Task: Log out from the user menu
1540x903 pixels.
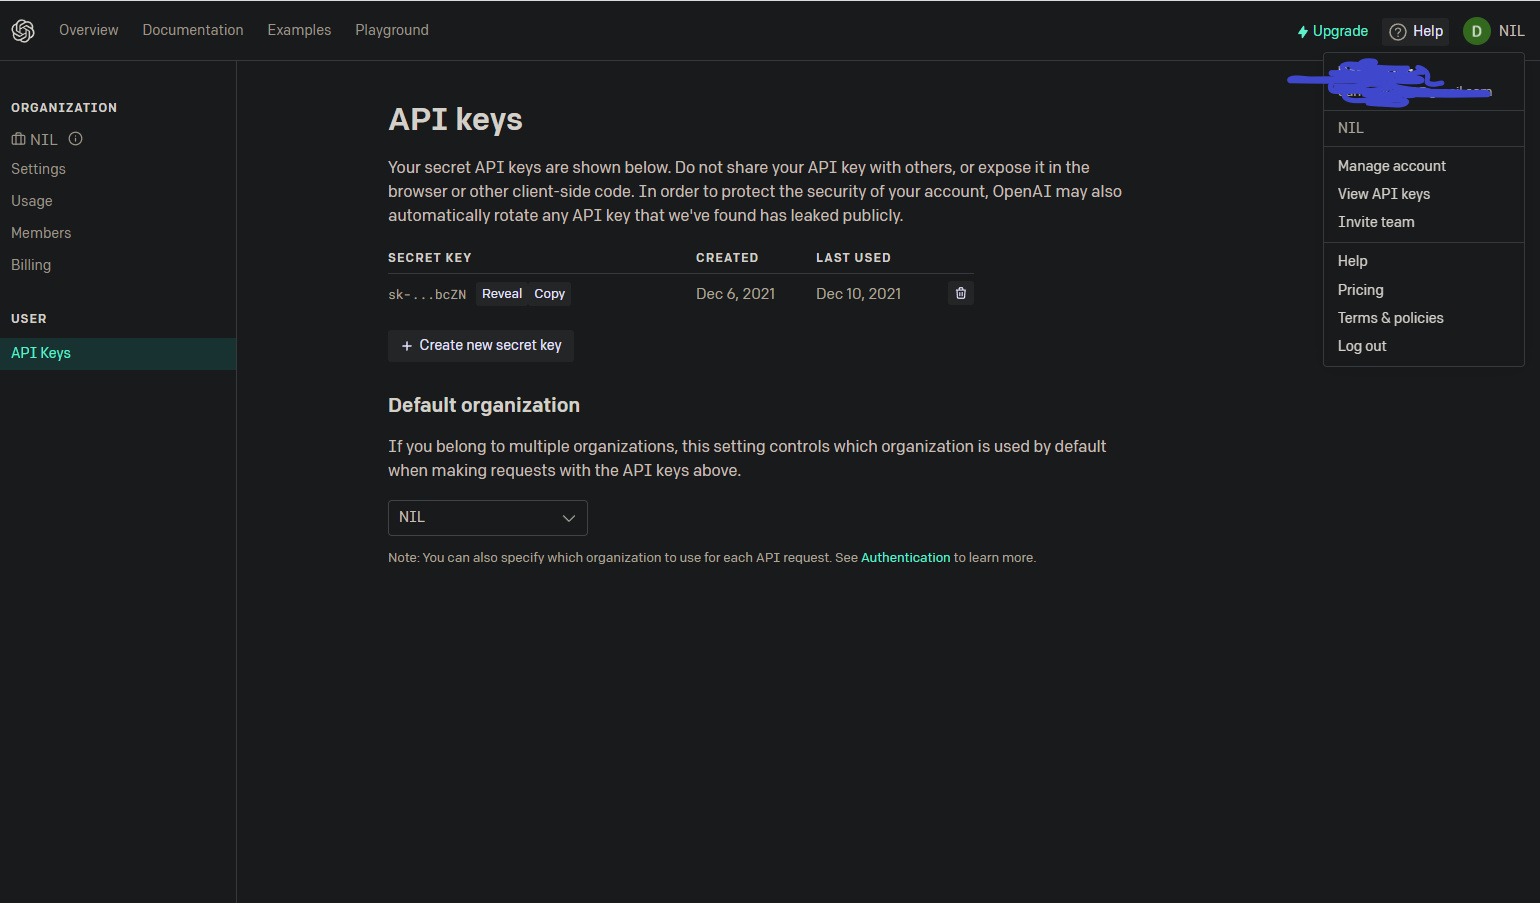Action: point(1362,346)
